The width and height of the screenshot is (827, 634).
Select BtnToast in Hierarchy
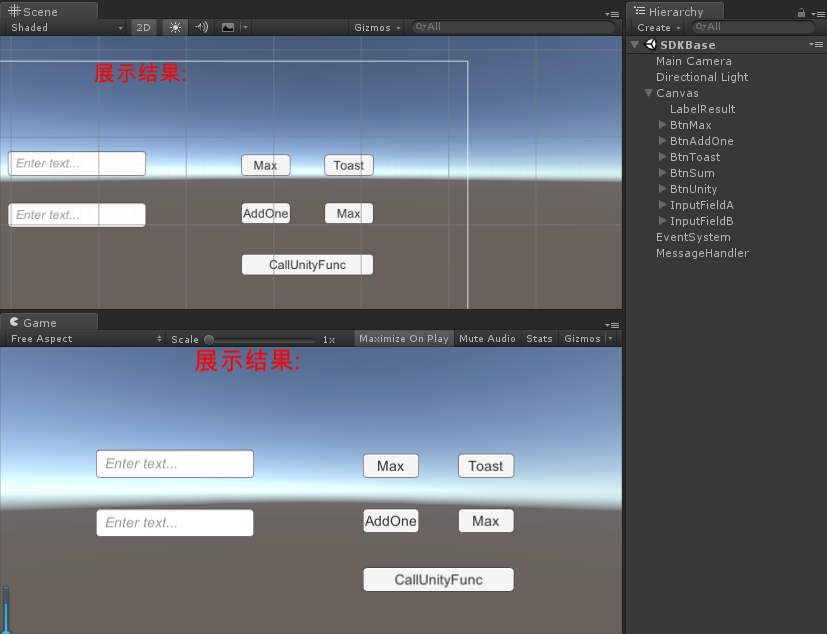click(695, 157)
